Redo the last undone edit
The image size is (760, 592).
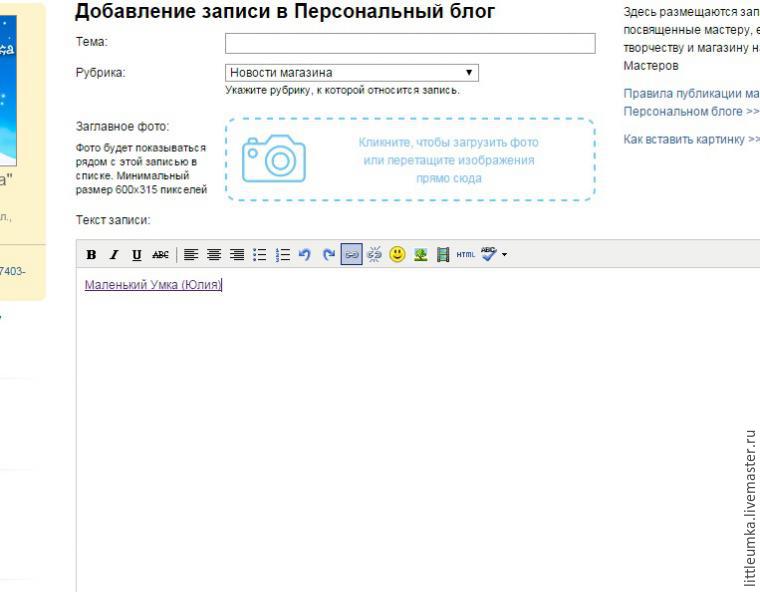click(329, 255)
